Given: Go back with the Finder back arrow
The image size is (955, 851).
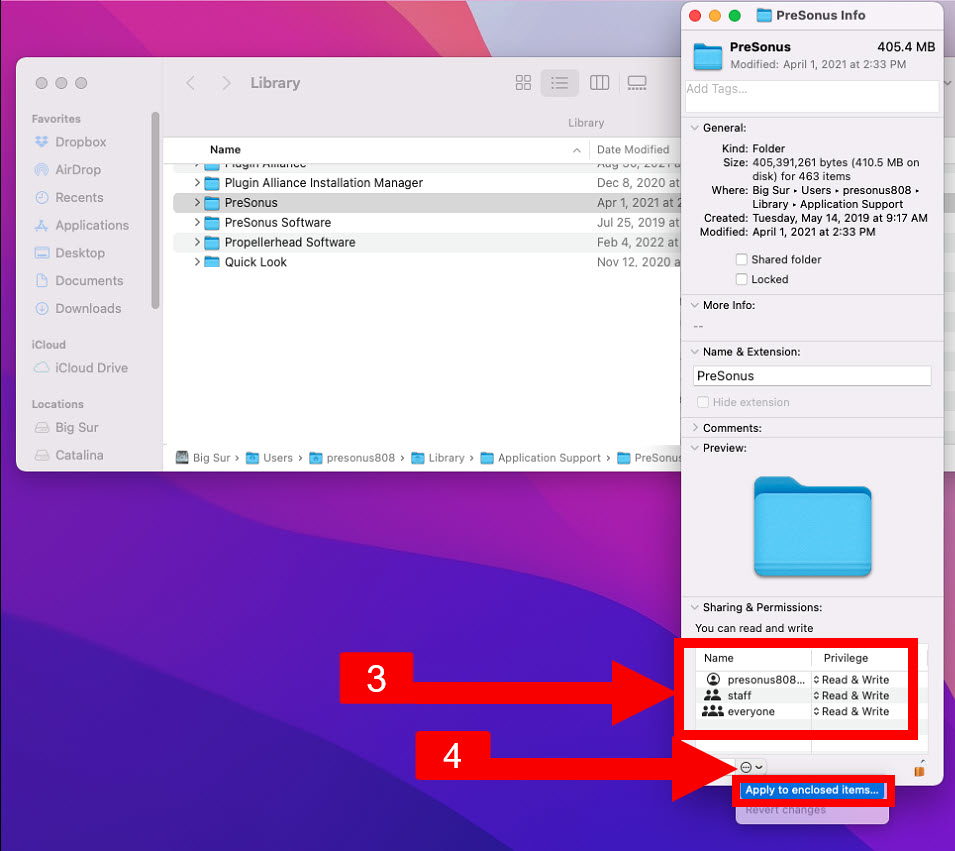Looking at the screenshot, I should click(x=191, y=83).
